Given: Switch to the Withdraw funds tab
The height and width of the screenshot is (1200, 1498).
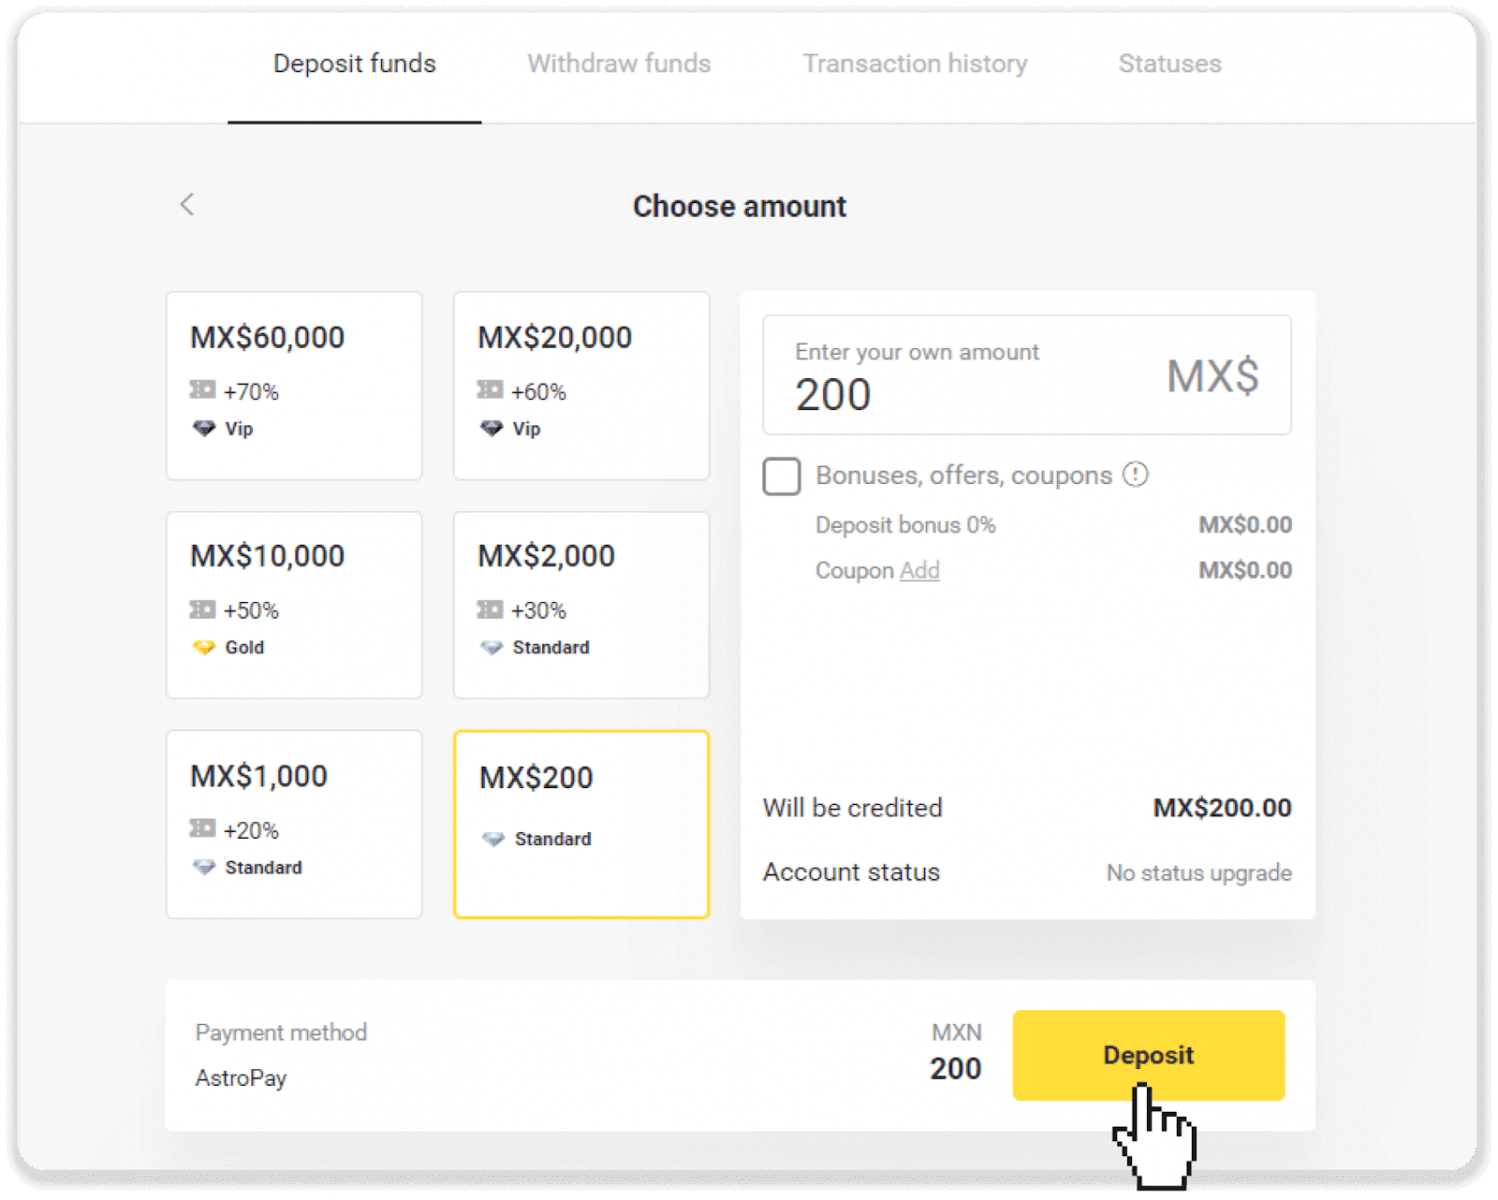Looking at the screenshot, I should click(x=618, y=63).
